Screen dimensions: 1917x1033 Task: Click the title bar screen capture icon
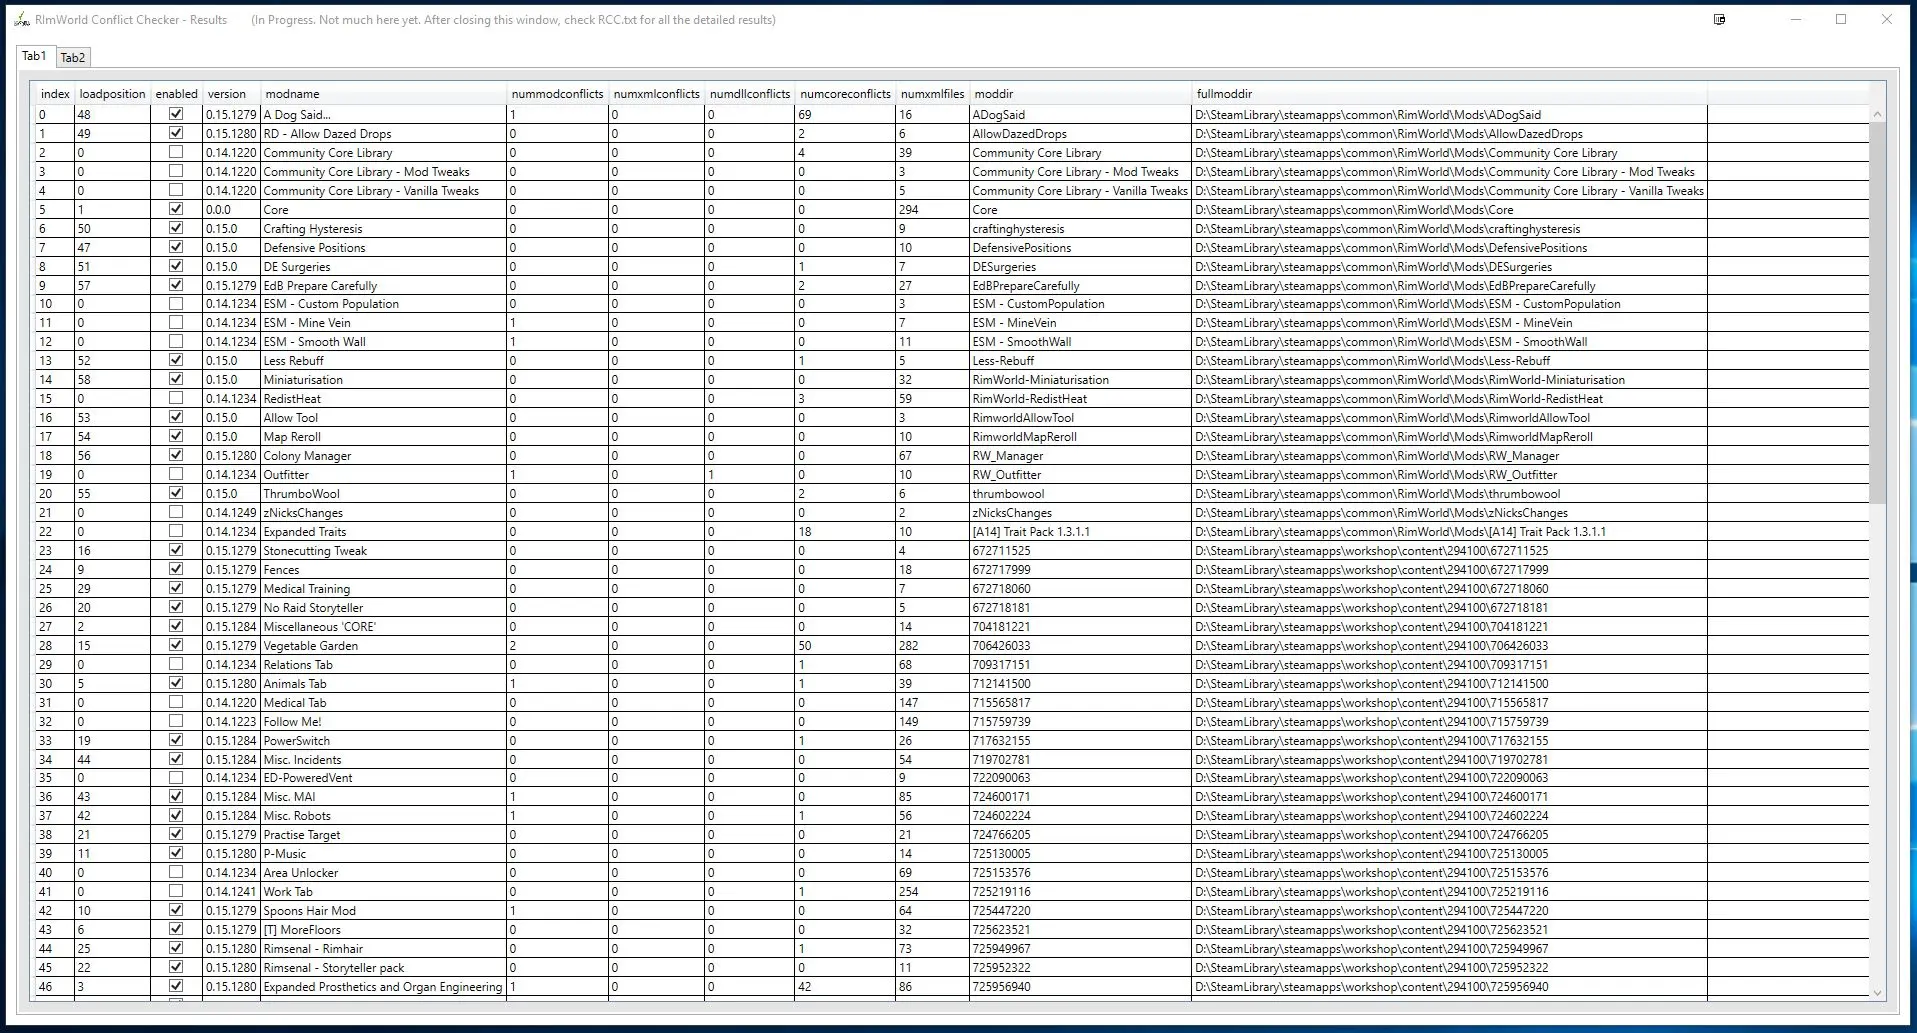pyautogui.click(x=1720, y=19)
